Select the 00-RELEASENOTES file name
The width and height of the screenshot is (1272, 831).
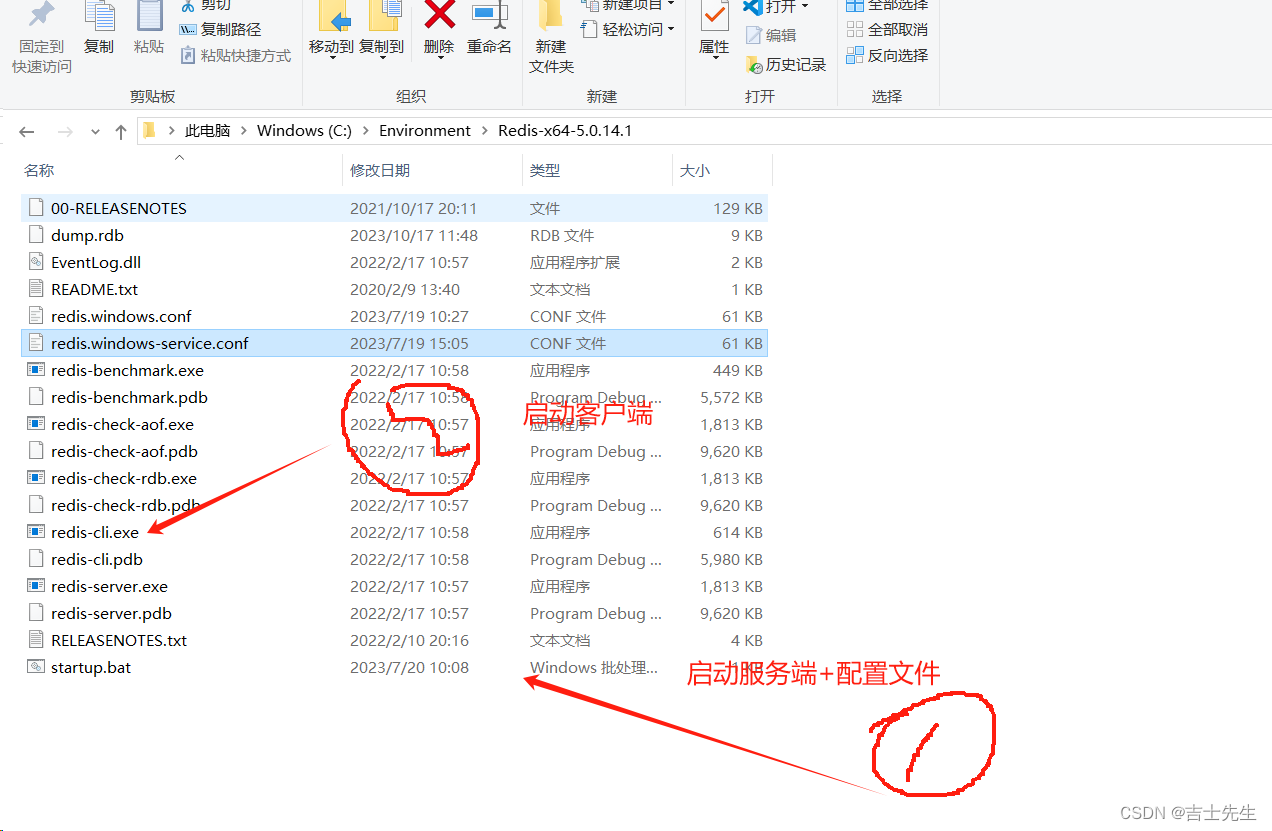pos(119,209)
